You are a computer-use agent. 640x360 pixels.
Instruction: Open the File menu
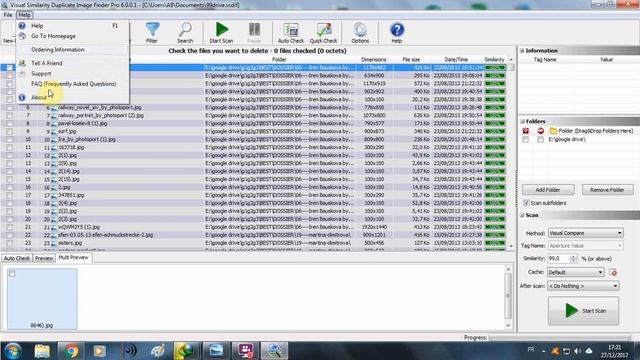(x=8, y=15)
